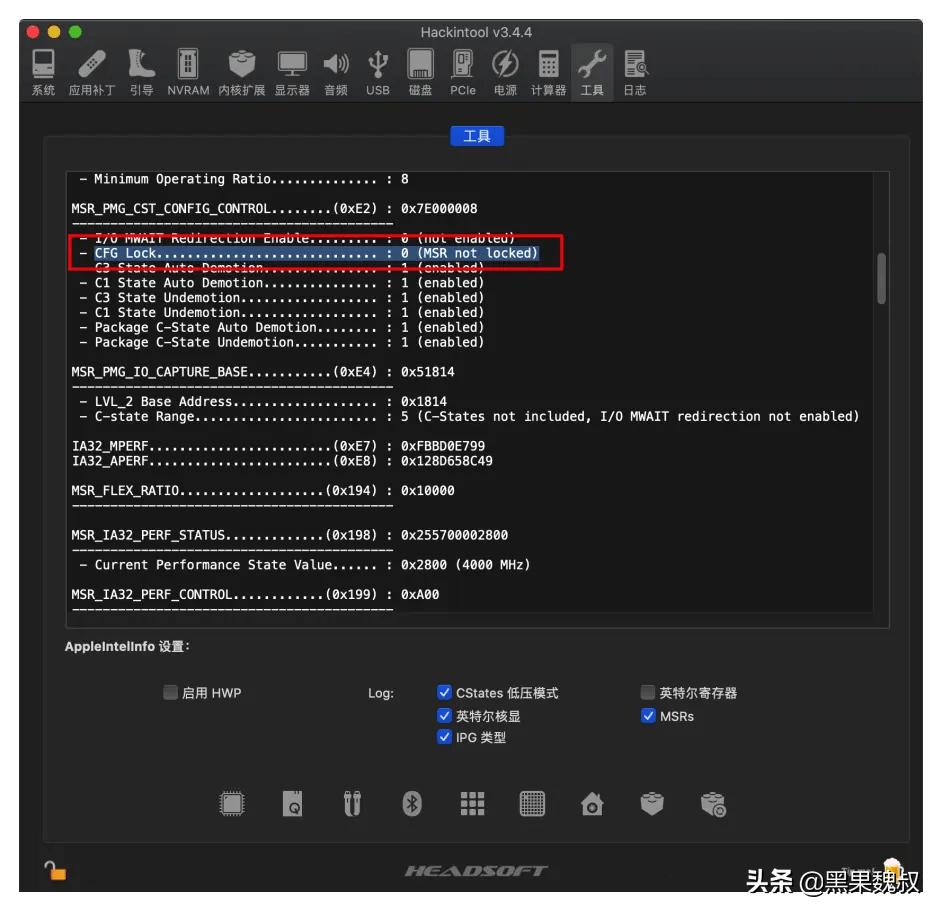The width and height of the screenshot is (942, 916).
Task: Select the MSR_IA32_PERF_CONTROL line
Action: click(x=255, y=595)
